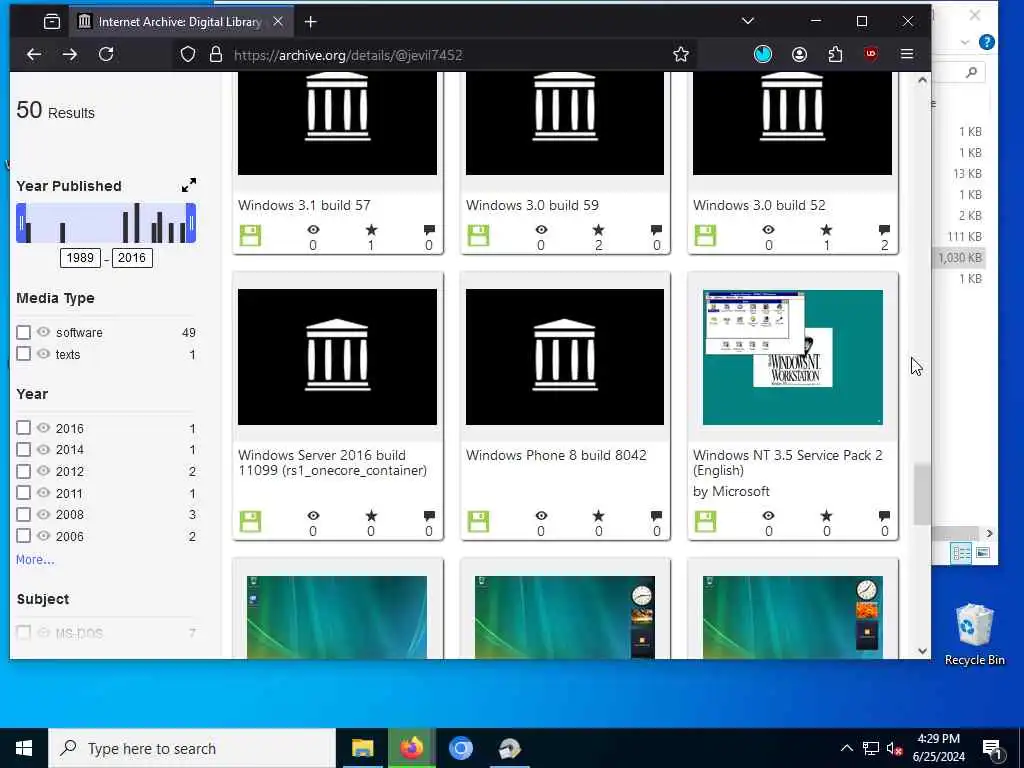Check the software media type filter

24,332
